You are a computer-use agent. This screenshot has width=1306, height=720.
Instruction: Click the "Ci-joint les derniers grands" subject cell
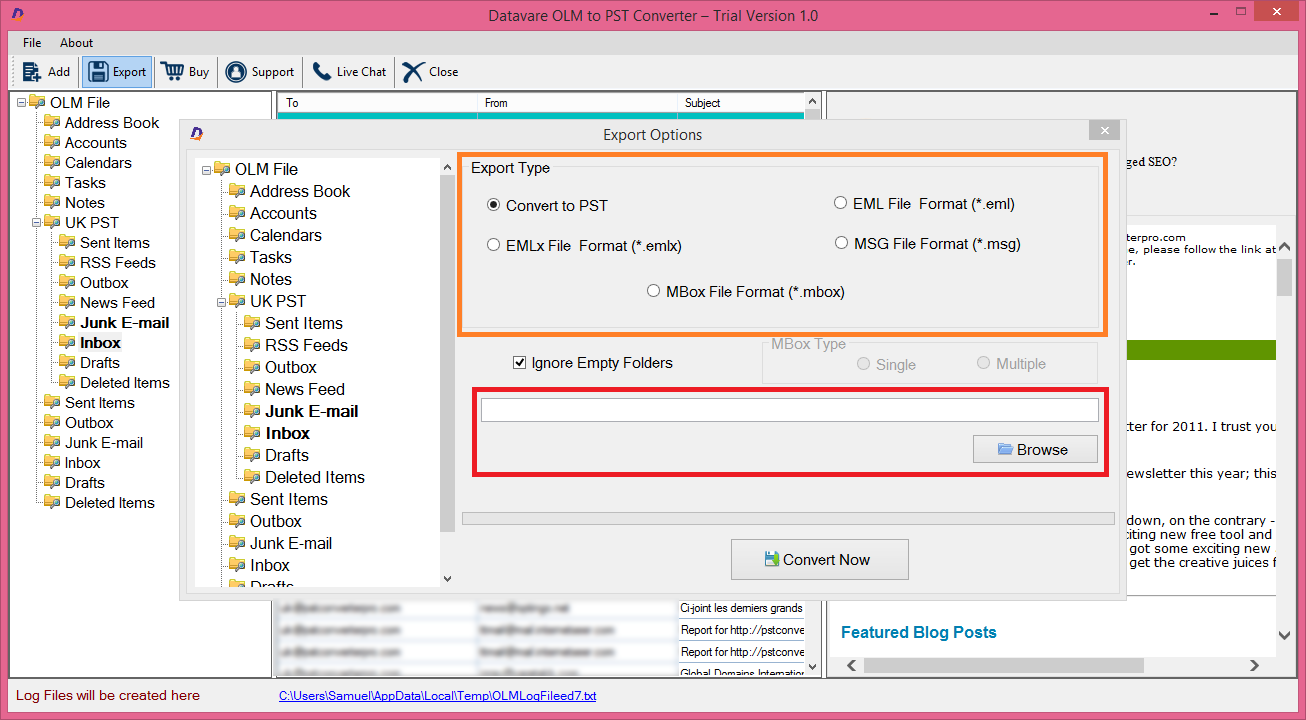741,608
